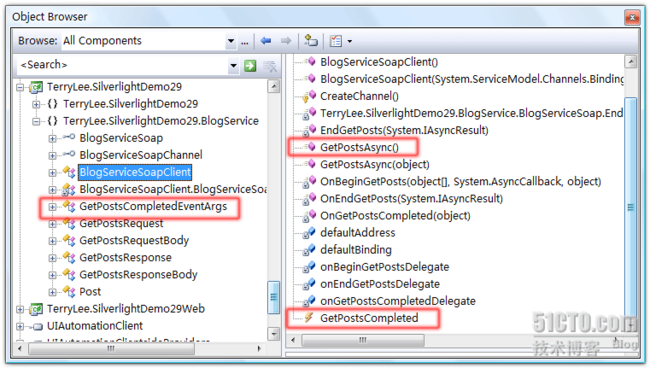Expand the BlogServiceSoap interface node
The image size is (650, 368).
pyautogui.click(x=52, y=138)
